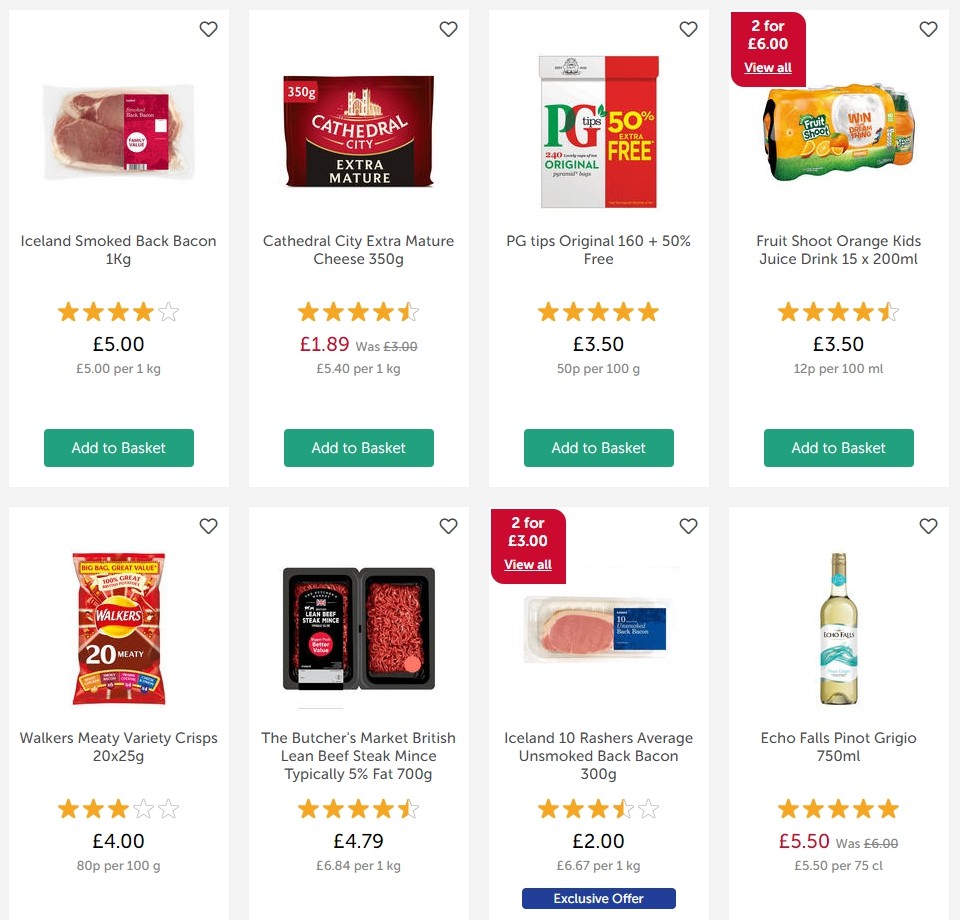Open View all in the 2 for £6.00 offer

767,67
